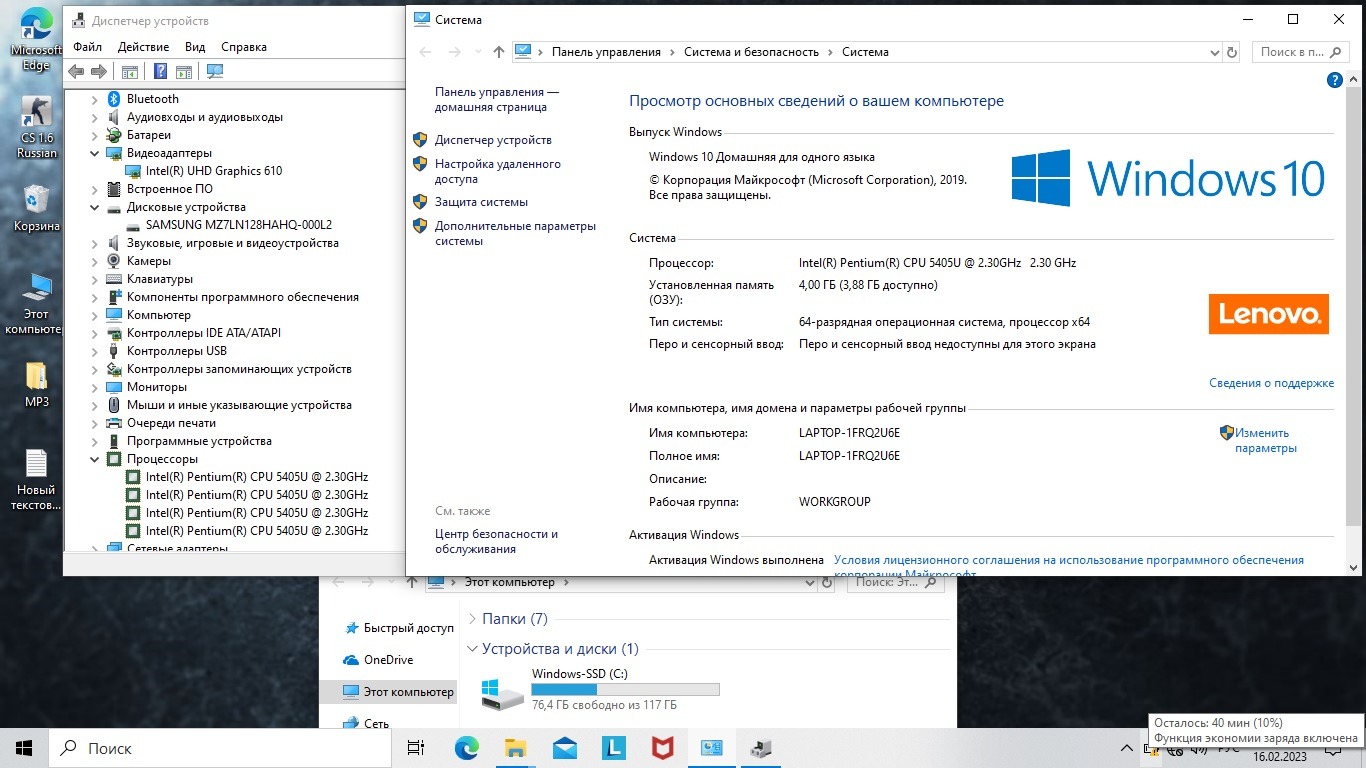Select Камеры category in Device Manager
This screenshot has width=1366, height=768.
[148, 261]
